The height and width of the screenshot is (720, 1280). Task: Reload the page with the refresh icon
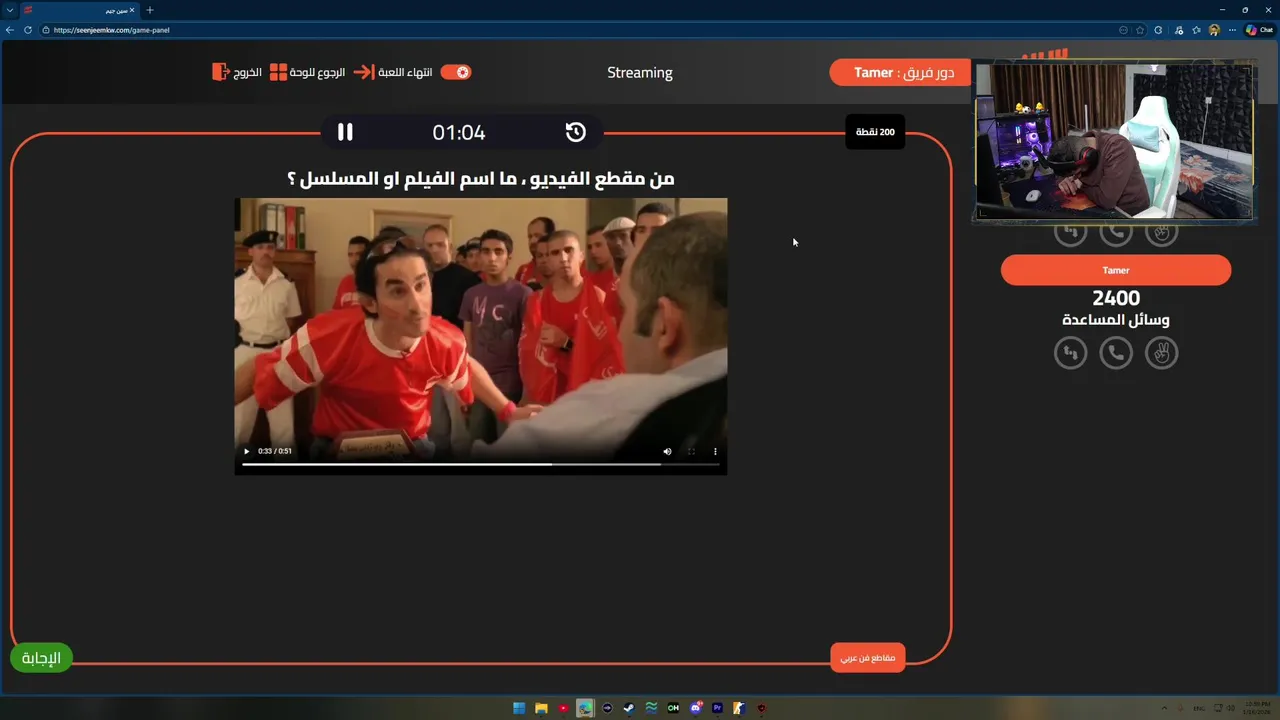pyautogui.click(x=28, y=30)
